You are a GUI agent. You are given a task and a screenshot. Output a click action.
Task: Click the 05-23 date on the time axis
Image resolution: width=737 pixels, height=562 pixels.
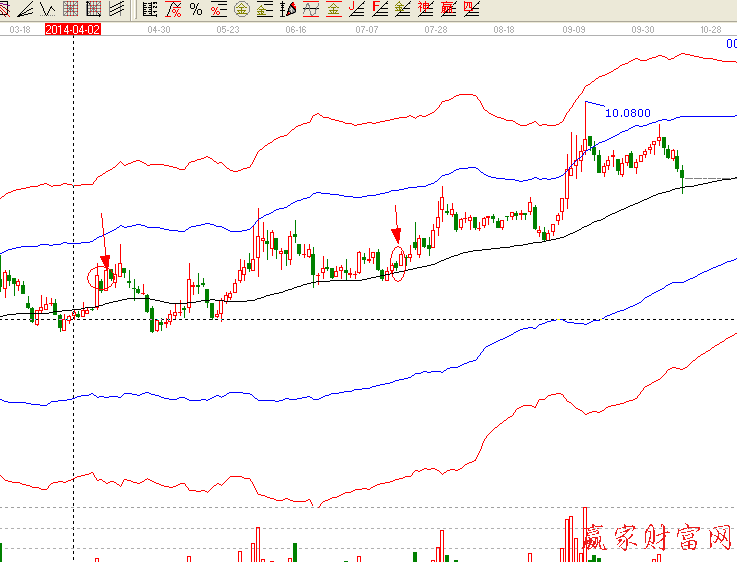coord(227,30)
